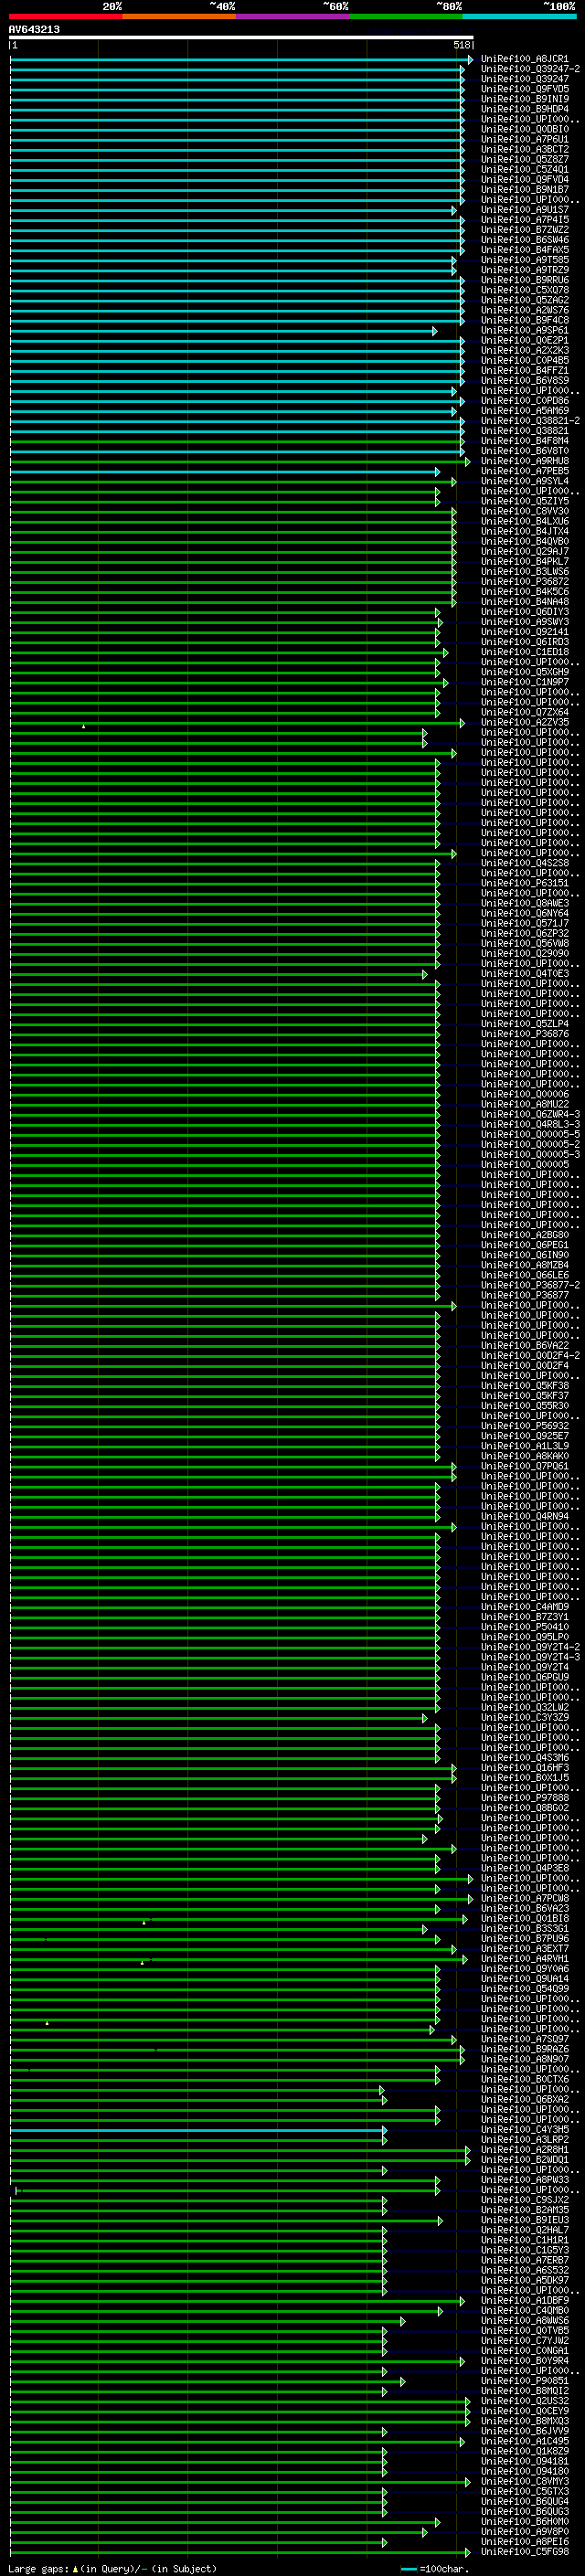Select the UniRef100_B9INI9 label
585x2576 pixels.
(x=524, y=99)
